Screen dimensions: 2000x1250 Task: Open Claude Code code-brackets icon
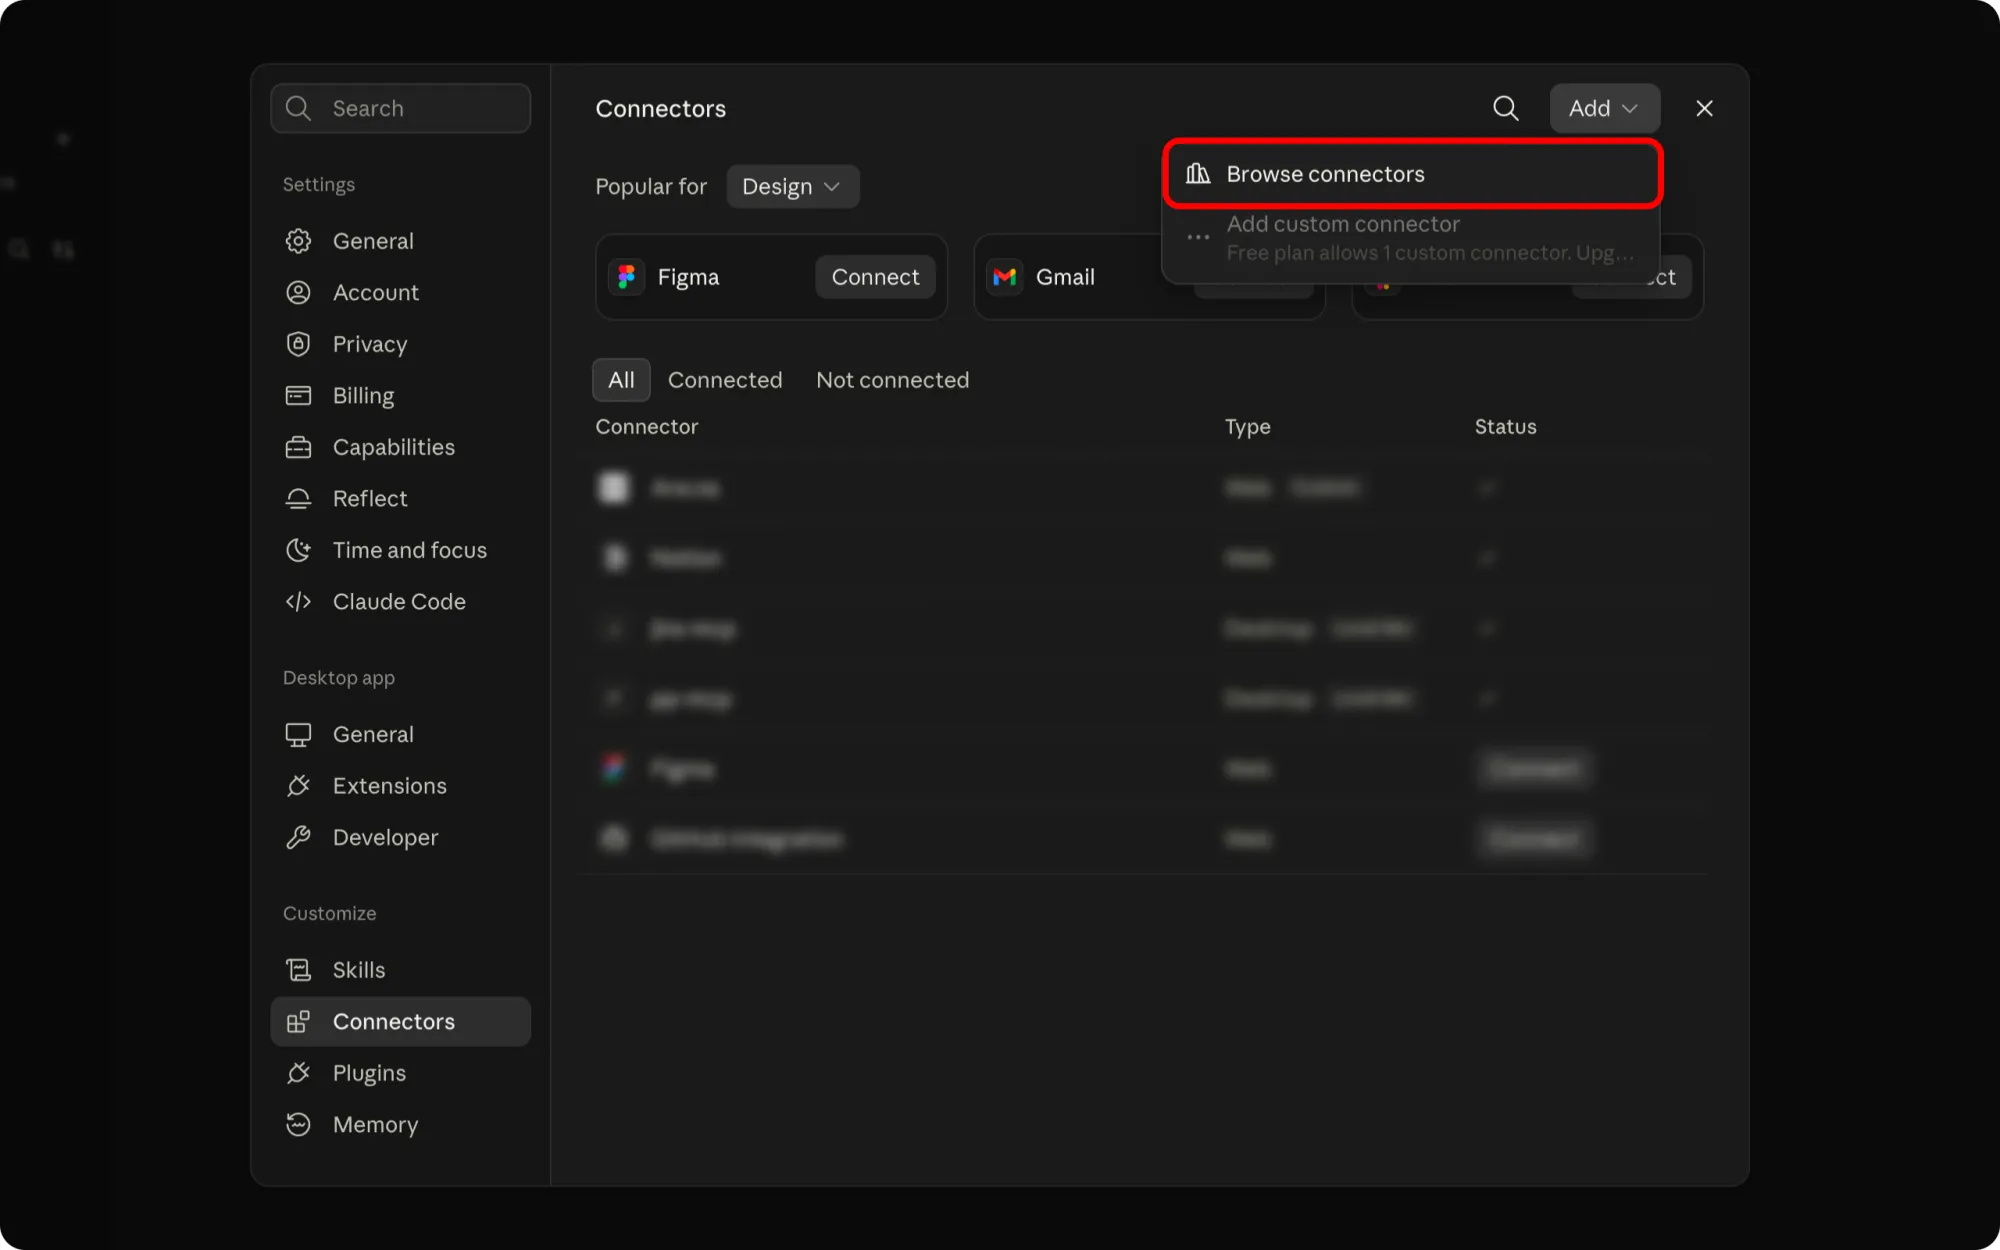pyautogui.click(x=298, y=601)
